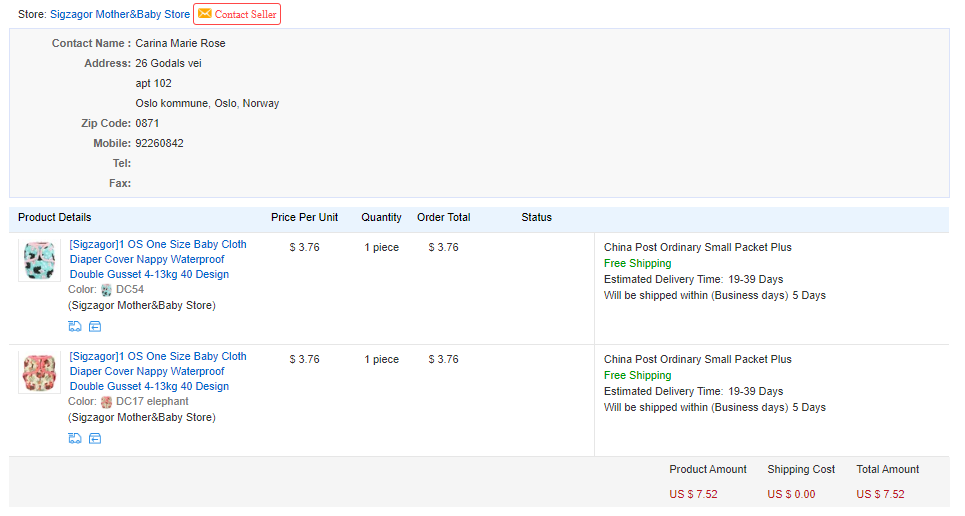Select Oslo kommune, Oslo, Norway text
Viewport: 965px width, 516px height.
pyautogui.click(x=207, y=103)
